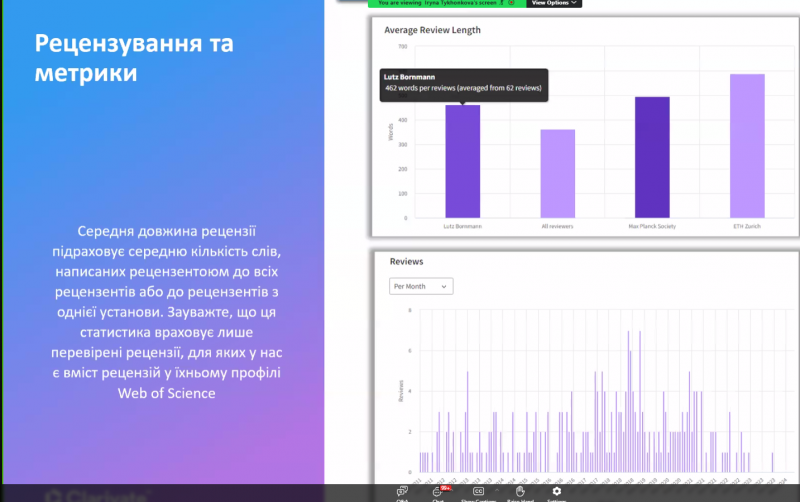Click the 'All reviewers' axis label
This screenshot has height=502, width=800.
tap(557, 226)
